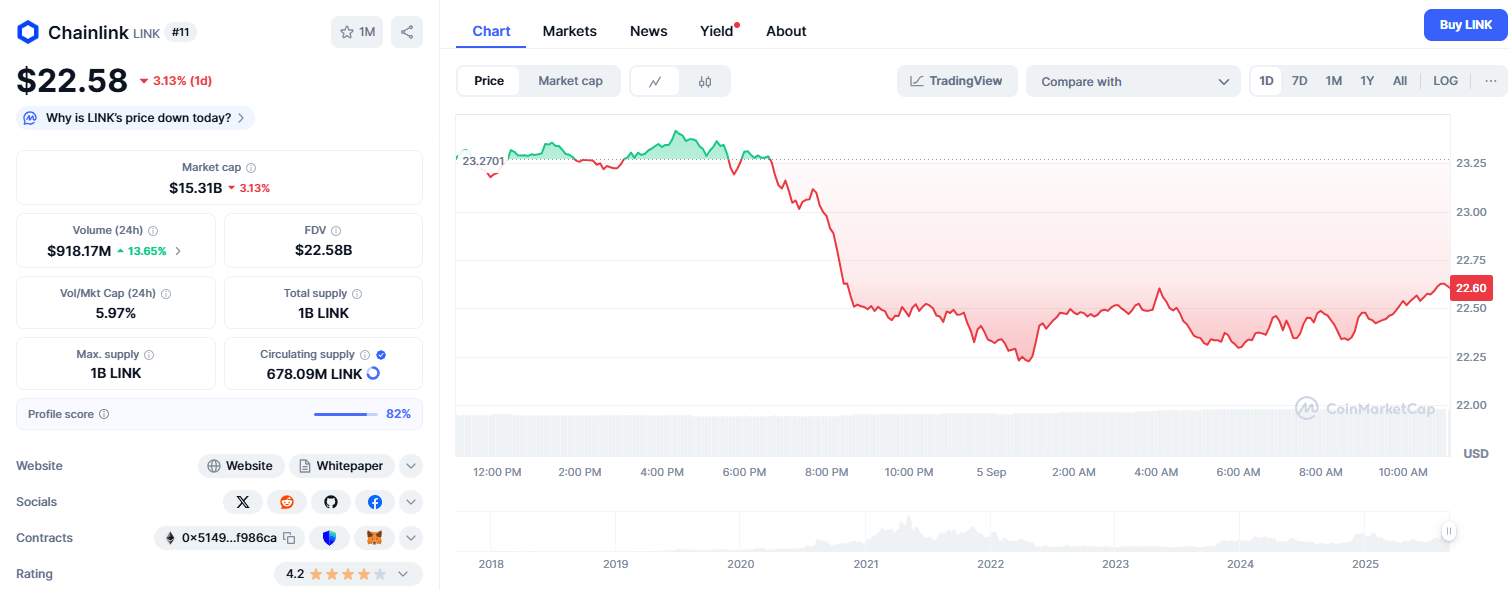Show Volume (24h) info icon
This screenshot has height=590, width=1510.
[153, 231]
